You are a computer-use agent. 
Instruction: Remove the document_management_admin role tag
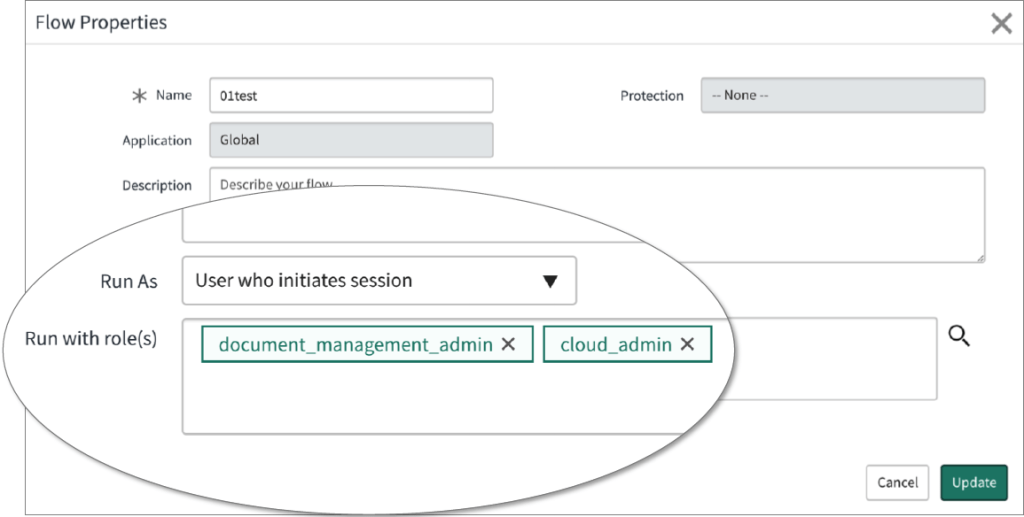pos(508,344)
